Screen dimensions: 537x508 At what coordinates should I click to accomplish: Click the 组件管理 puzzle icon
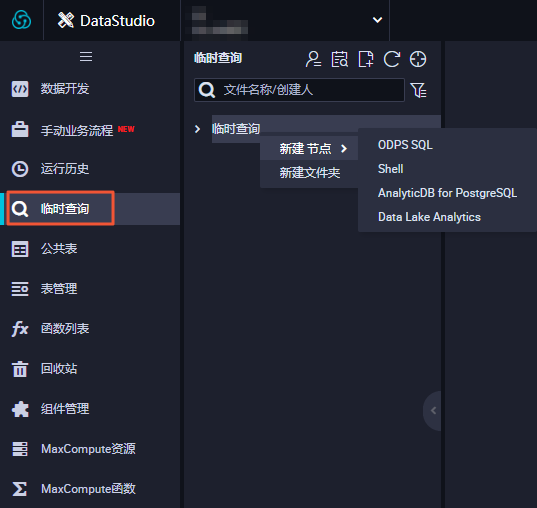point(20,409)
